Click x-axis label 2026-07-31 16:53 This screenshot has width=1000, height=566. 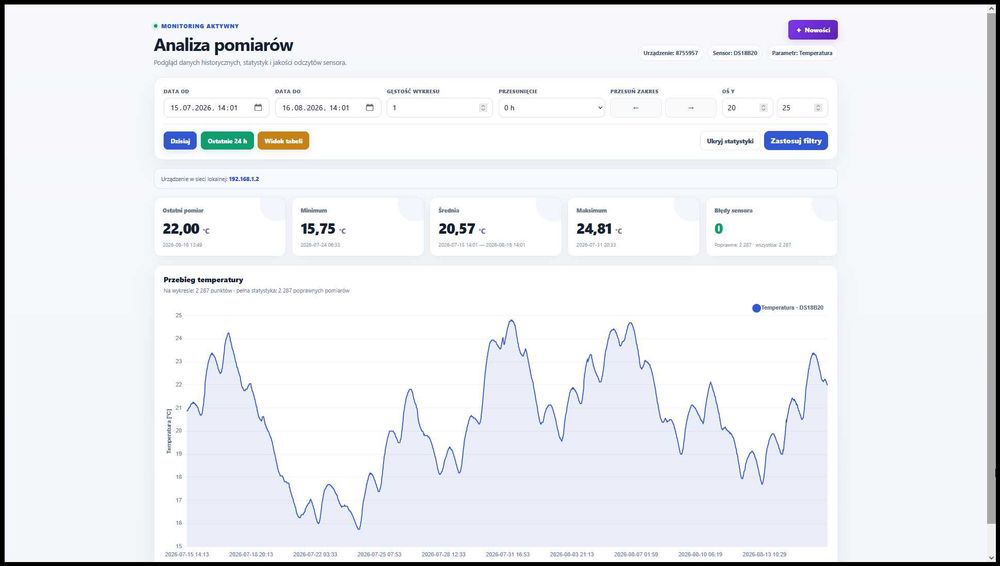(x=508, y=555)
